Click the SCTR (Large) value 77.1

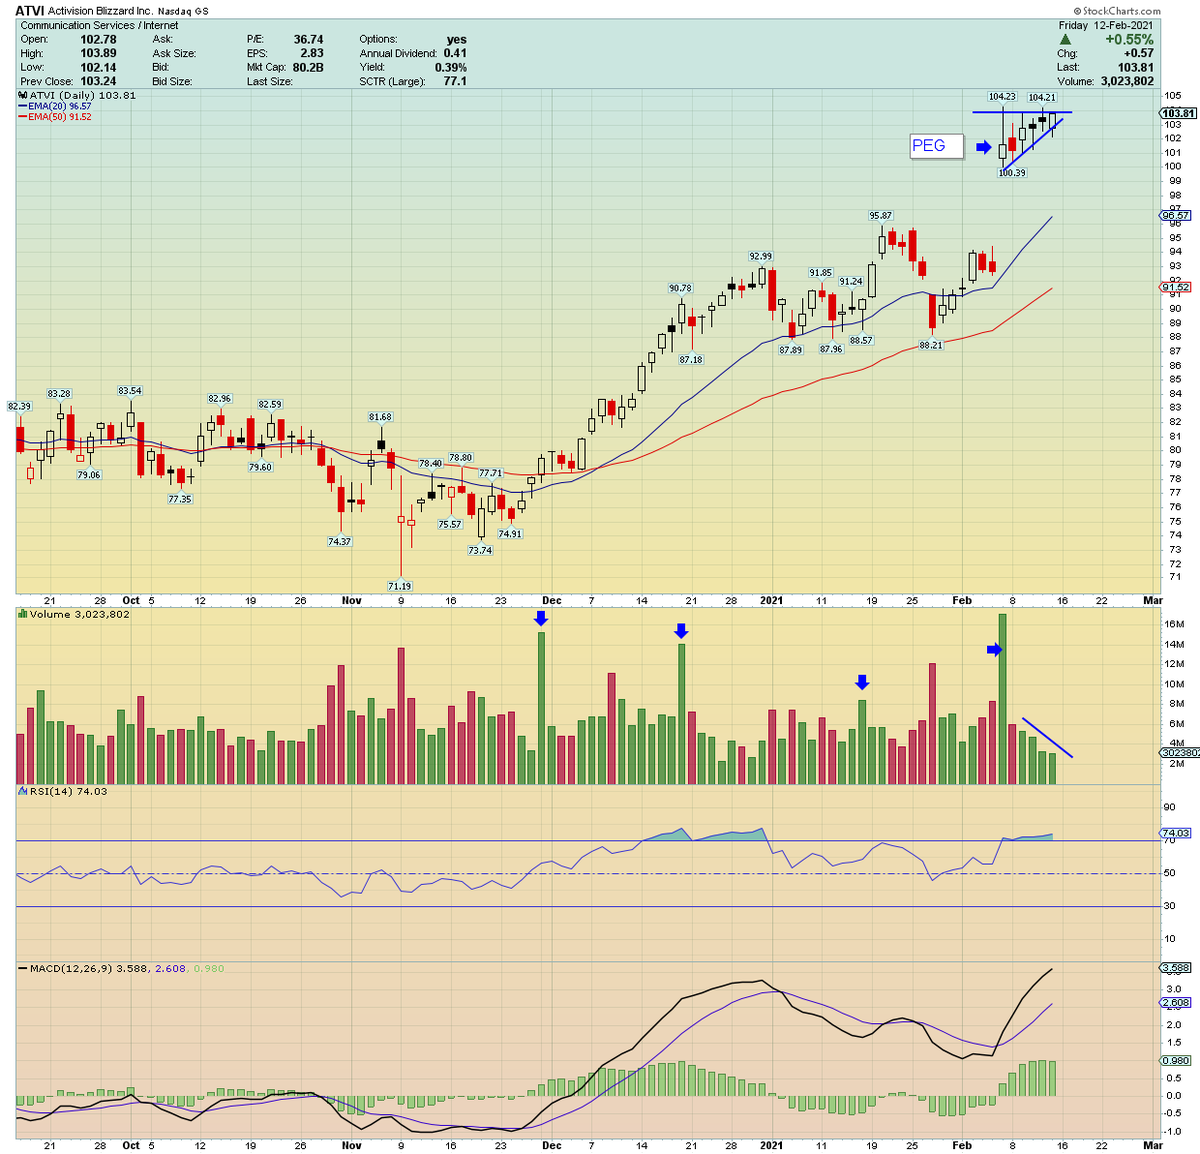pos(455,81)
